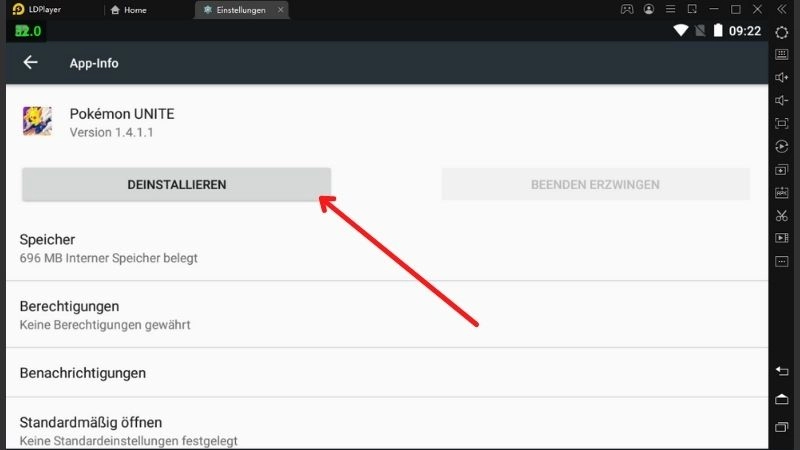Click the Version 1.4.1.1 text
800x450 pixels.
(x=111, y=133)
